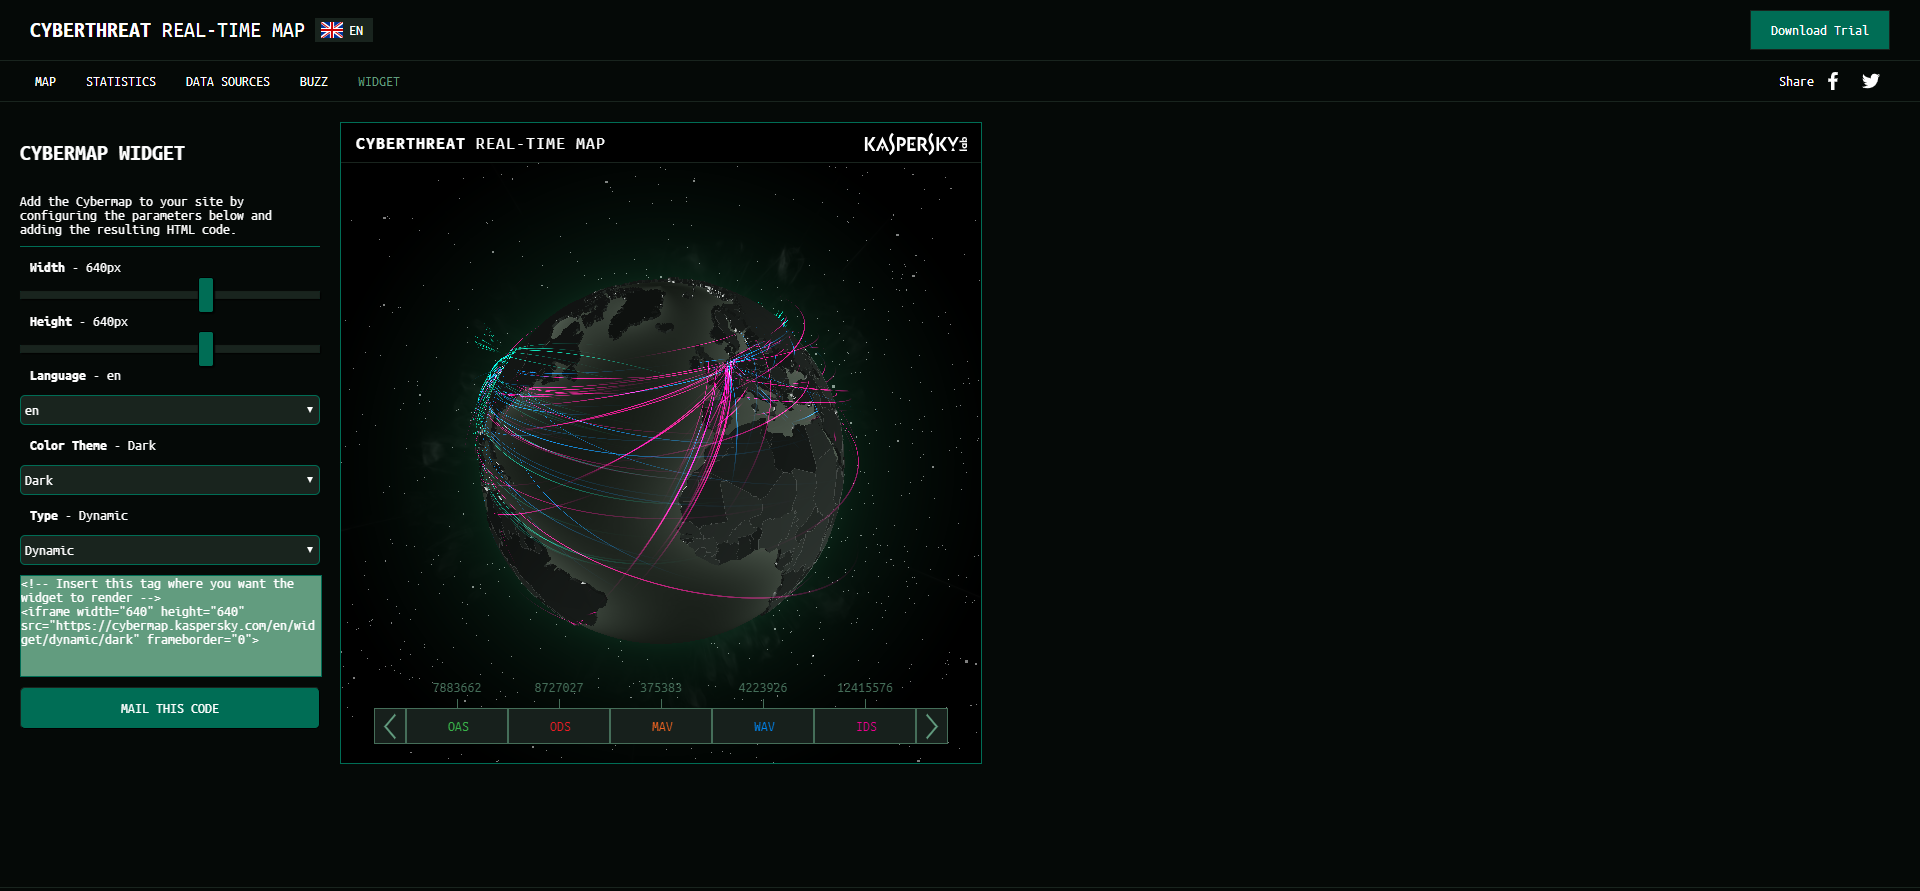Select the IDS detection type
This screenshot has width=1920, height=891.
[866, 726]
